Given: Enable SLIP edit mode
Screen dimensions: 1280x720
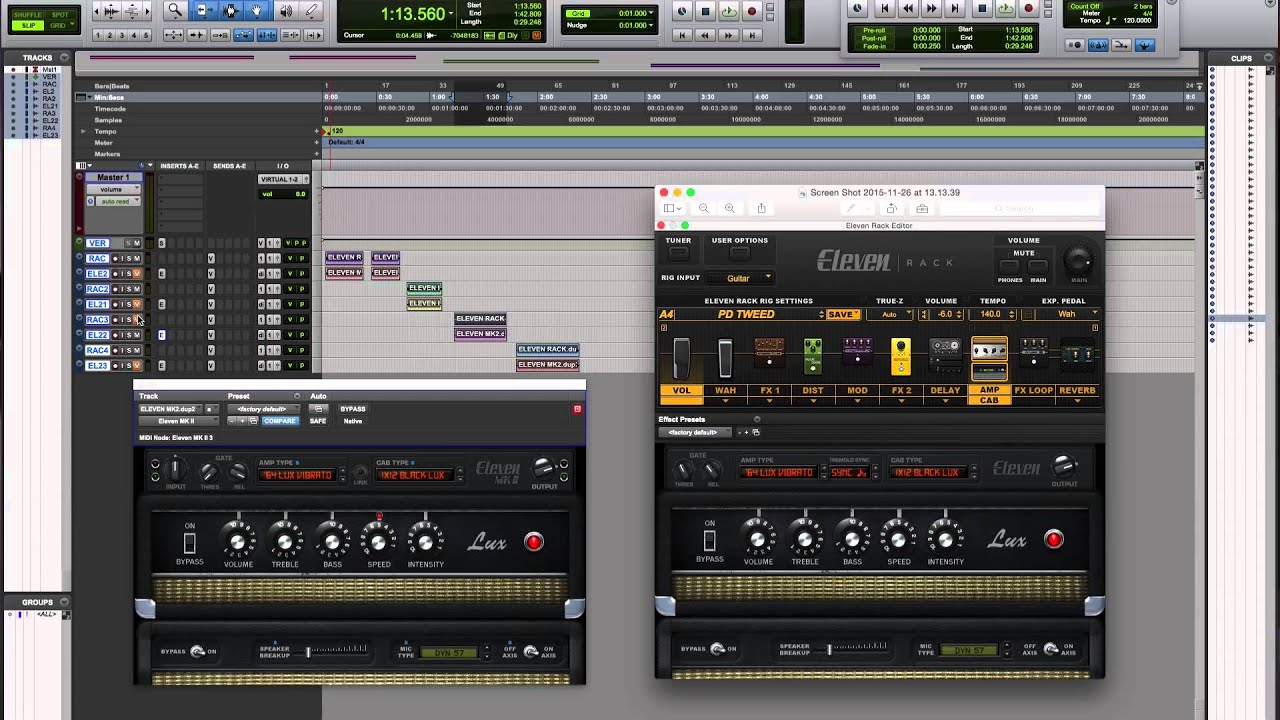Looking at the screenshot, I should tap(29, 25).
